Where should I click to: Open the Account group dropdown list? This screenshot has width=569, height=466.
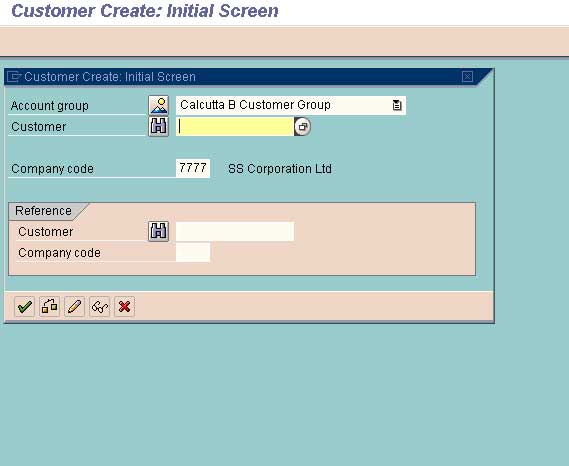pyautogui.click(x=397, y=105)
